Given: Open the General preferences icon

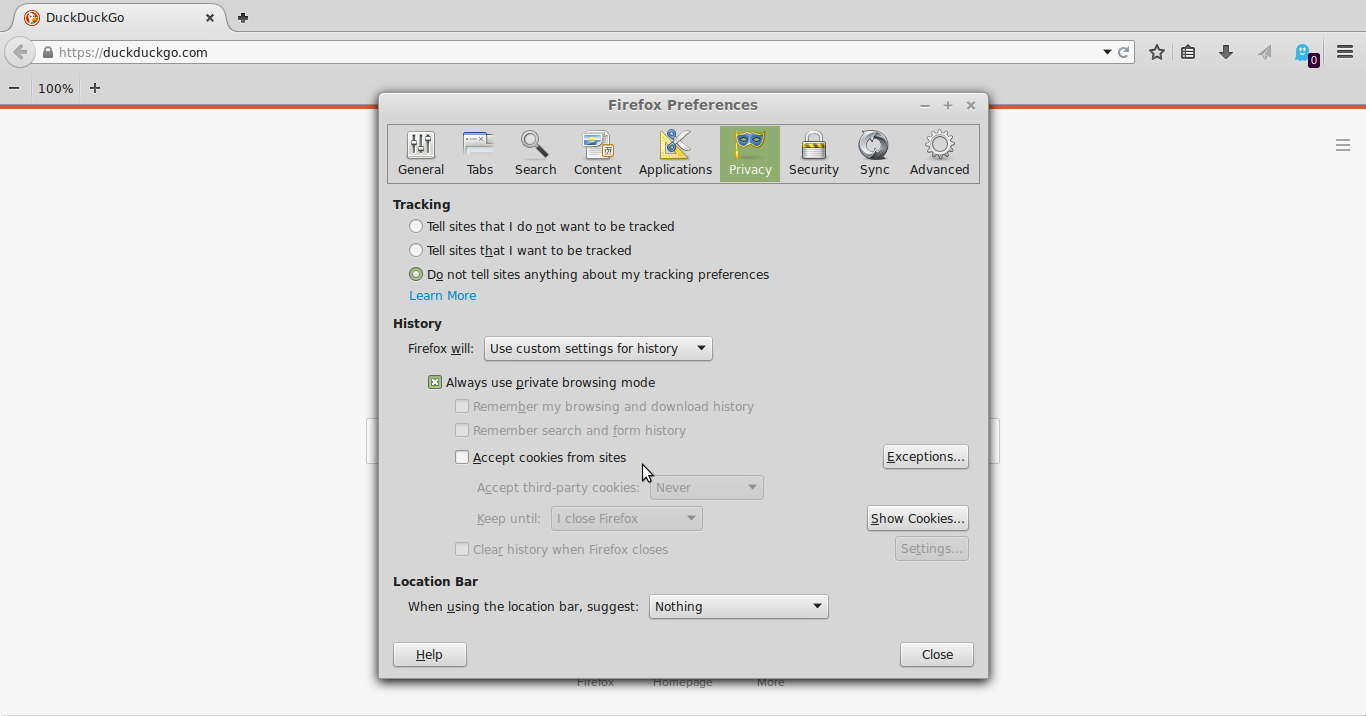Looking at the screenshot, I should [x=420, y=152].
